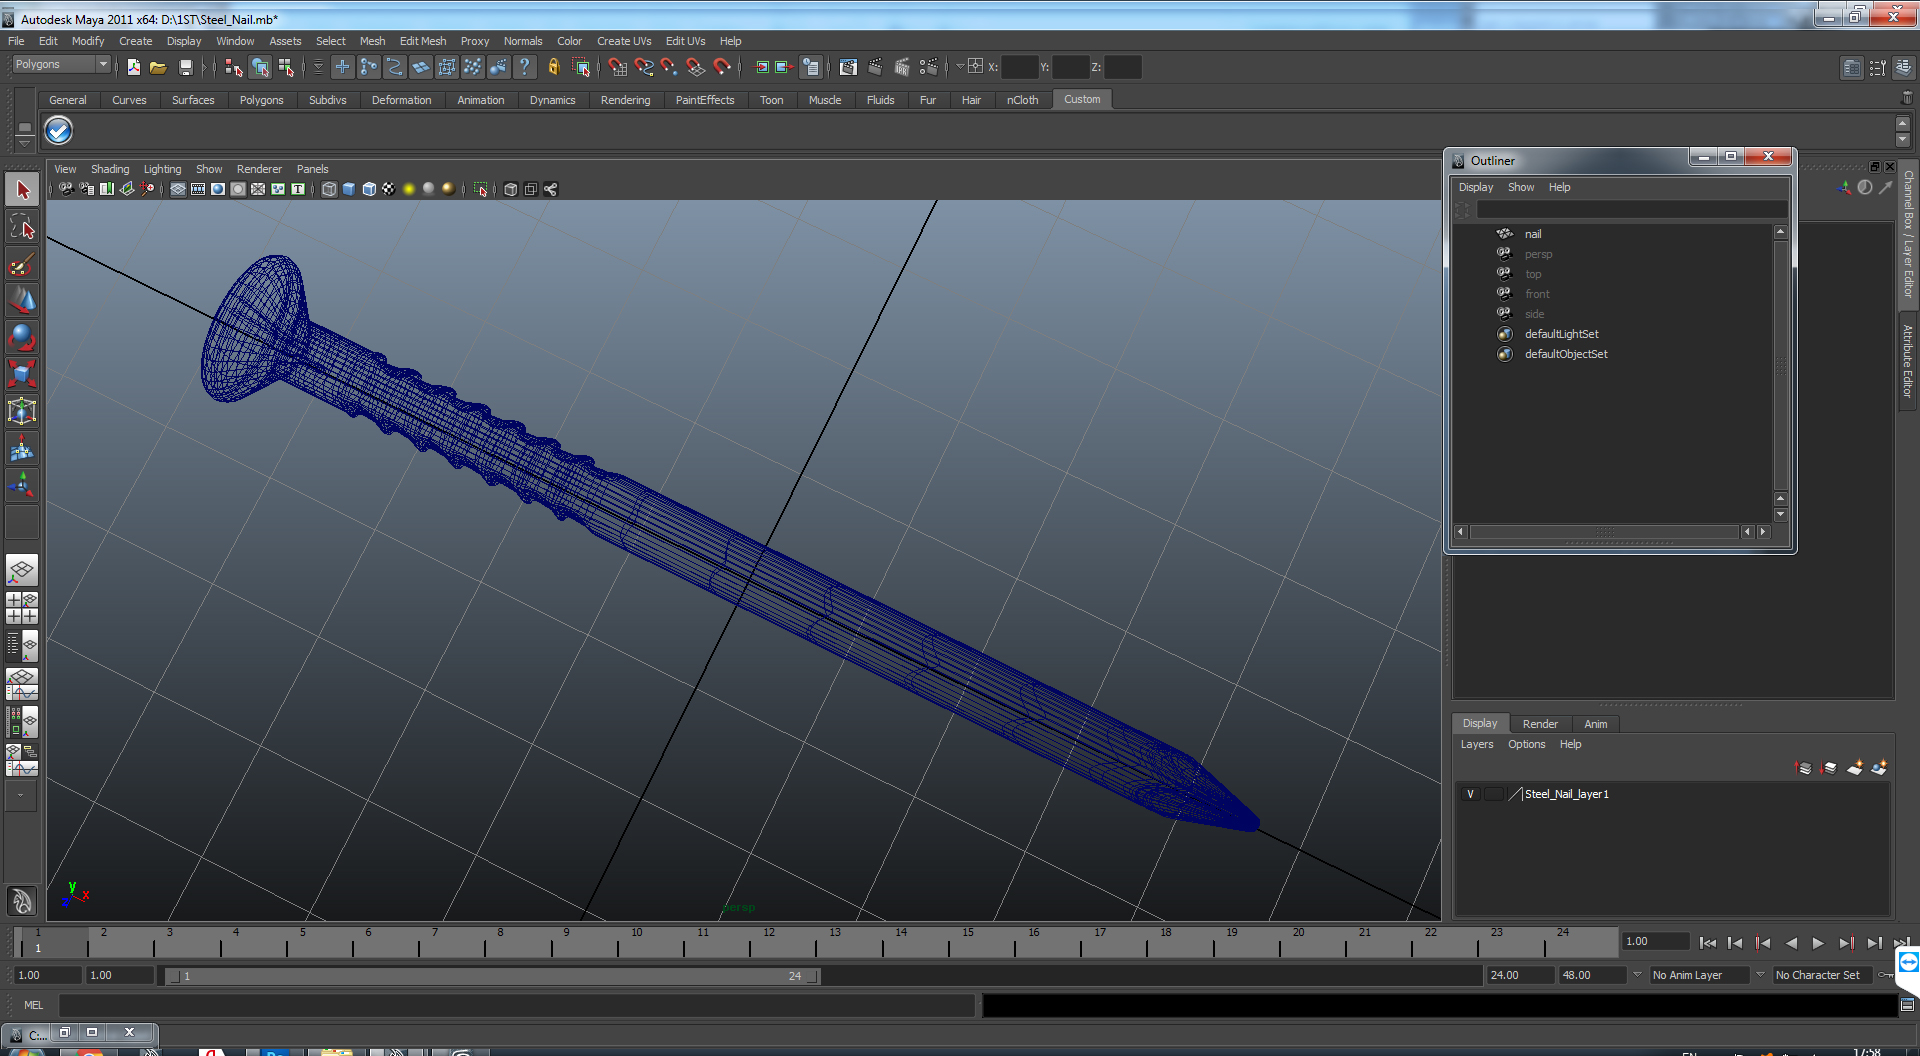The height and width of the screenshot is (1056, 1920).
Task: Save the current scene
Action: [185, 67]
